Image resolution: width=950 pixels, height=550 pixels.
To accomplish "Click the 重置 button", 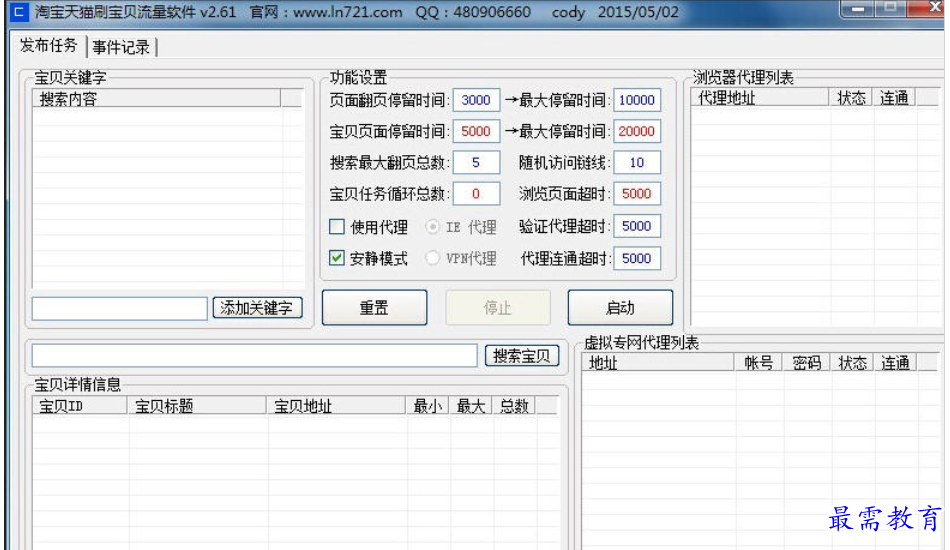I will pos(374,308).
